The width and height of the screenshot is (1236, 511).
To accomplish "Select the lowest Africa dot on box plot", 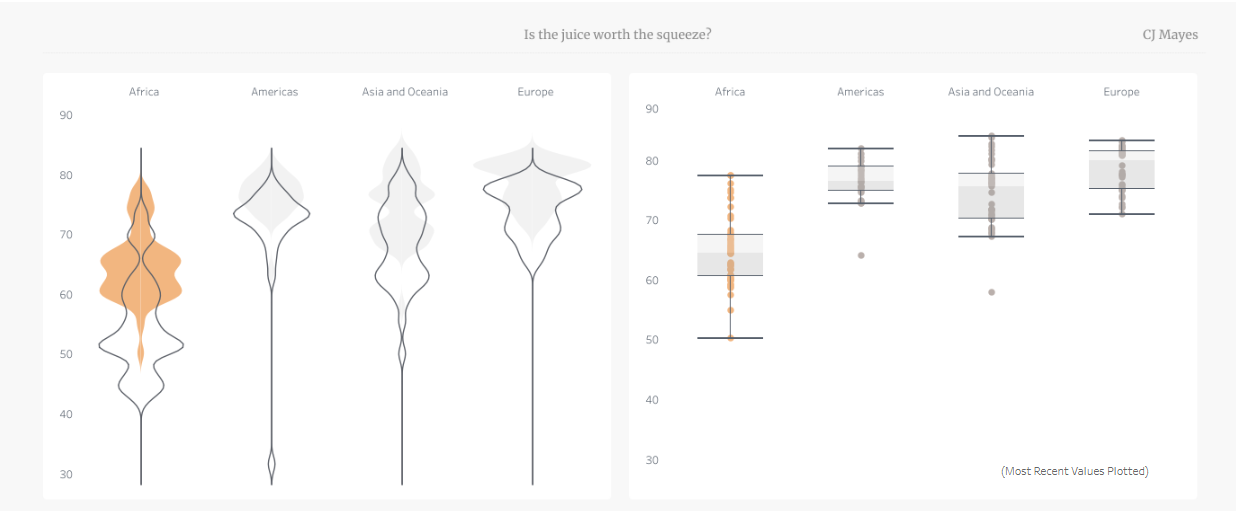I will click(x=730, y=338).
